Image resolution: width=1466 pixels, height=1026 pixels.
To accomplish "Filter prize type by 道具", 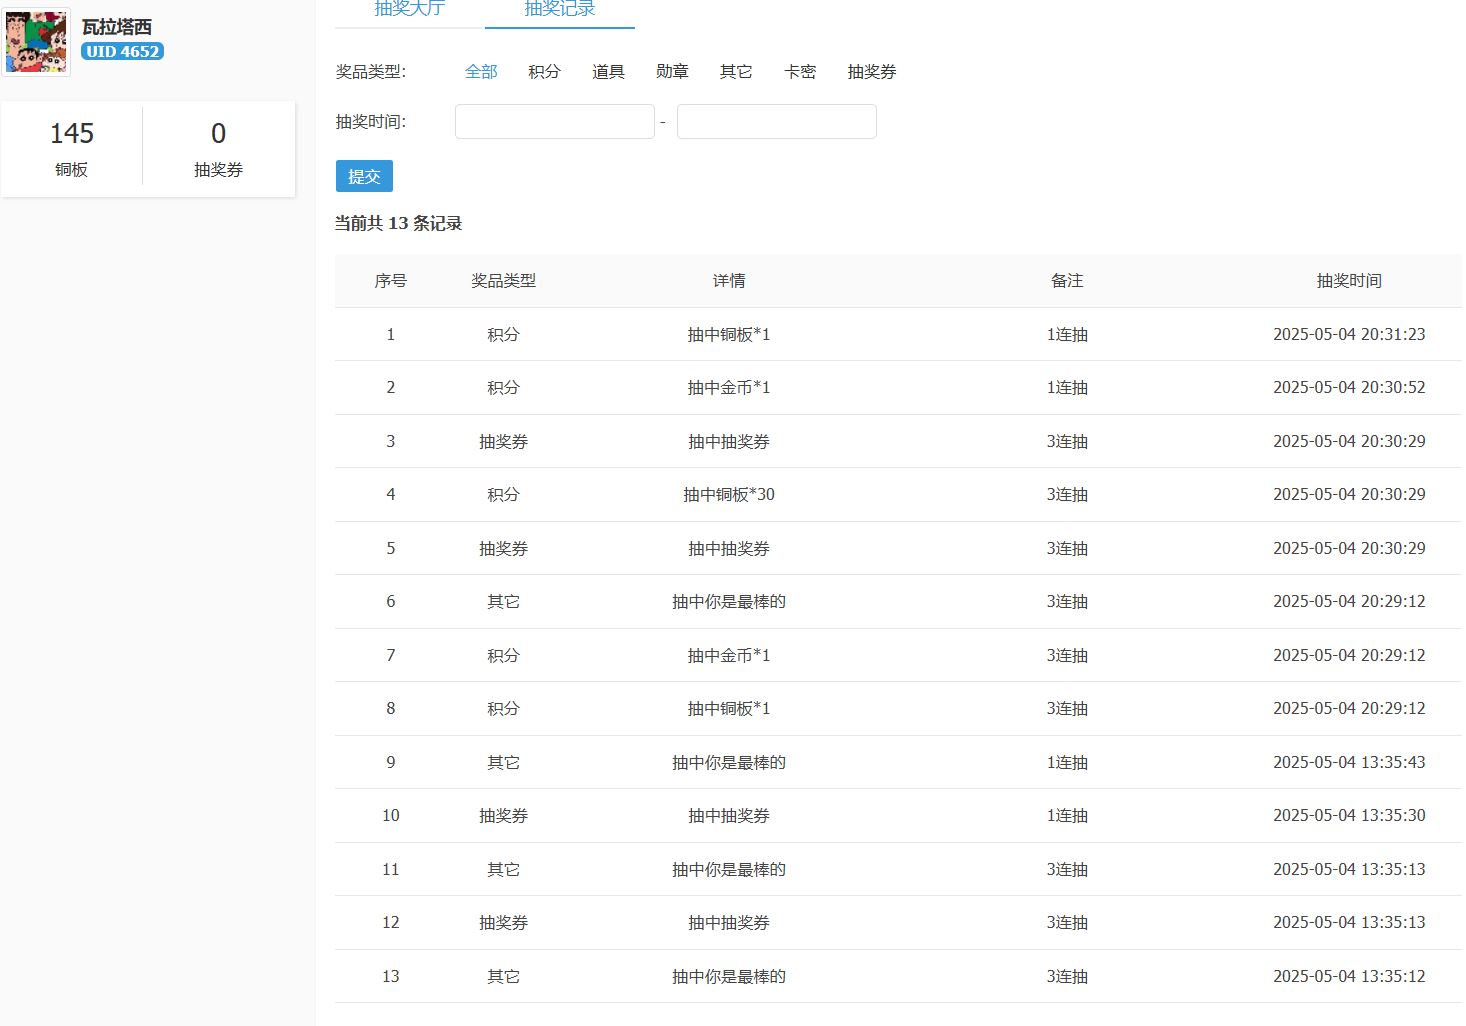I will pyautogui.click(x=608, y=72).
